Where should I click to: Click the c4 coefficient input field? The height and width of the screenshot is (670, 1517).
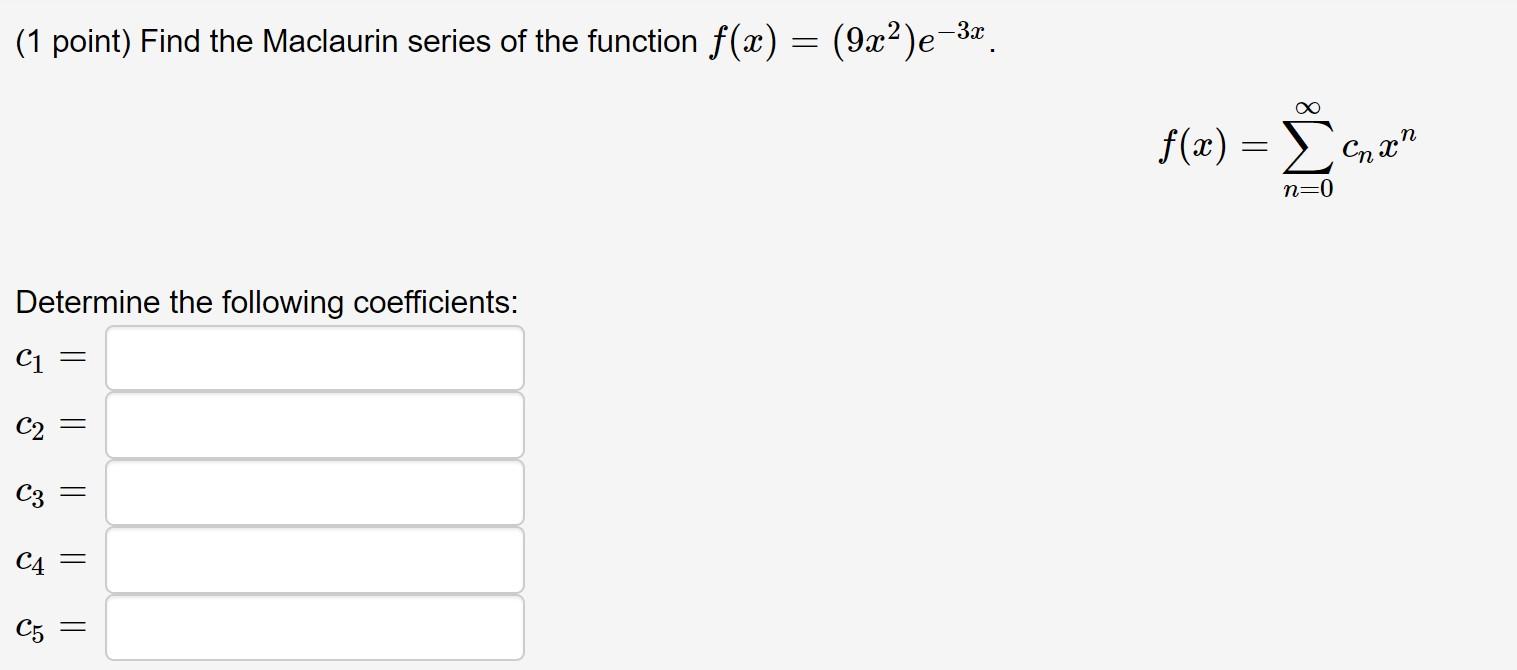[x=315, y=559]
